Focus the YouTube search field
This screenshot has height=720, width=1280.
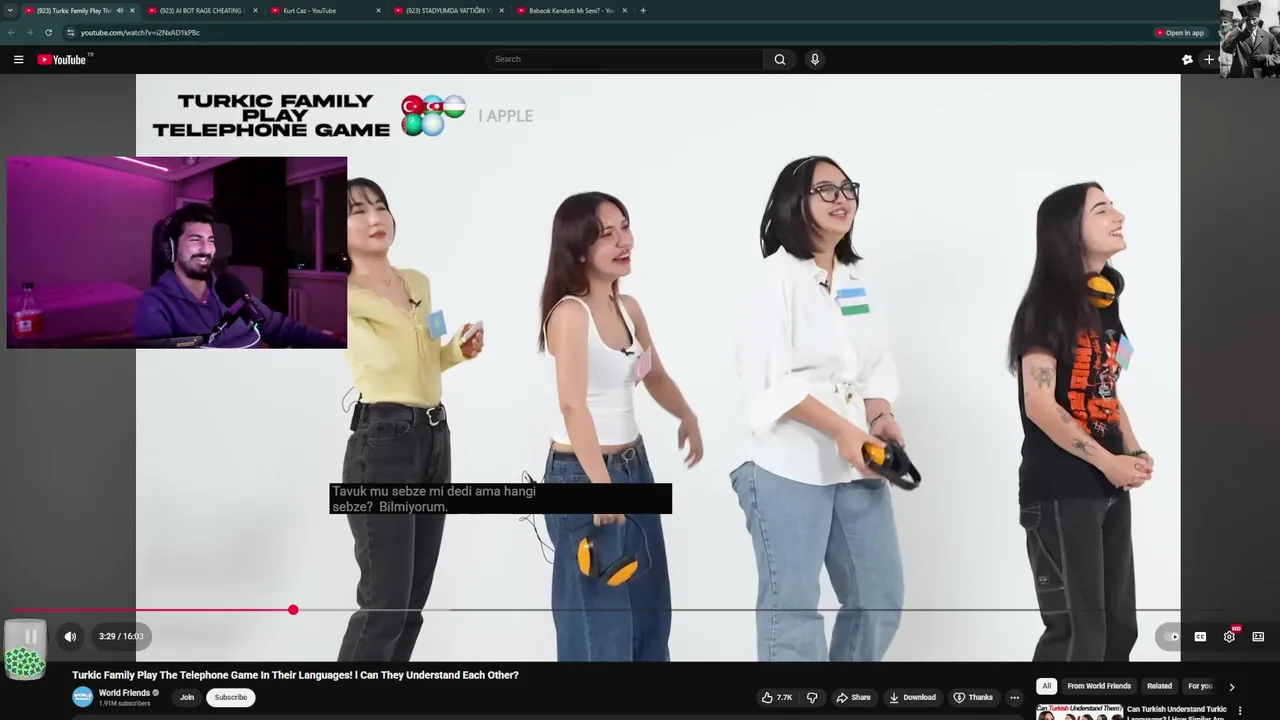[625, 59]
